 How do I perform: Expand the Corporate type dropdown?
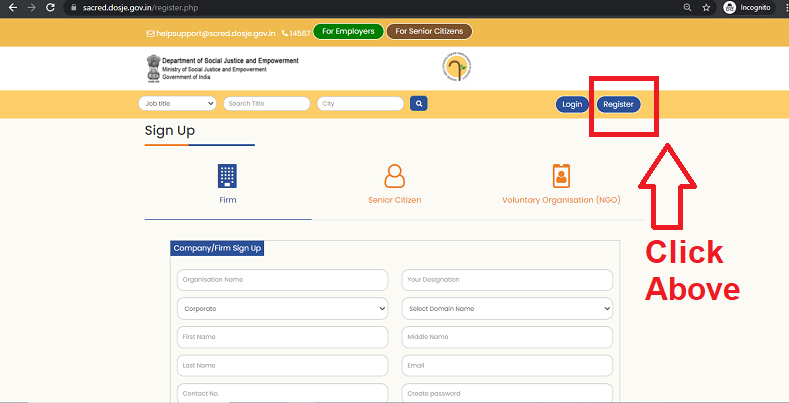[282, 308]
